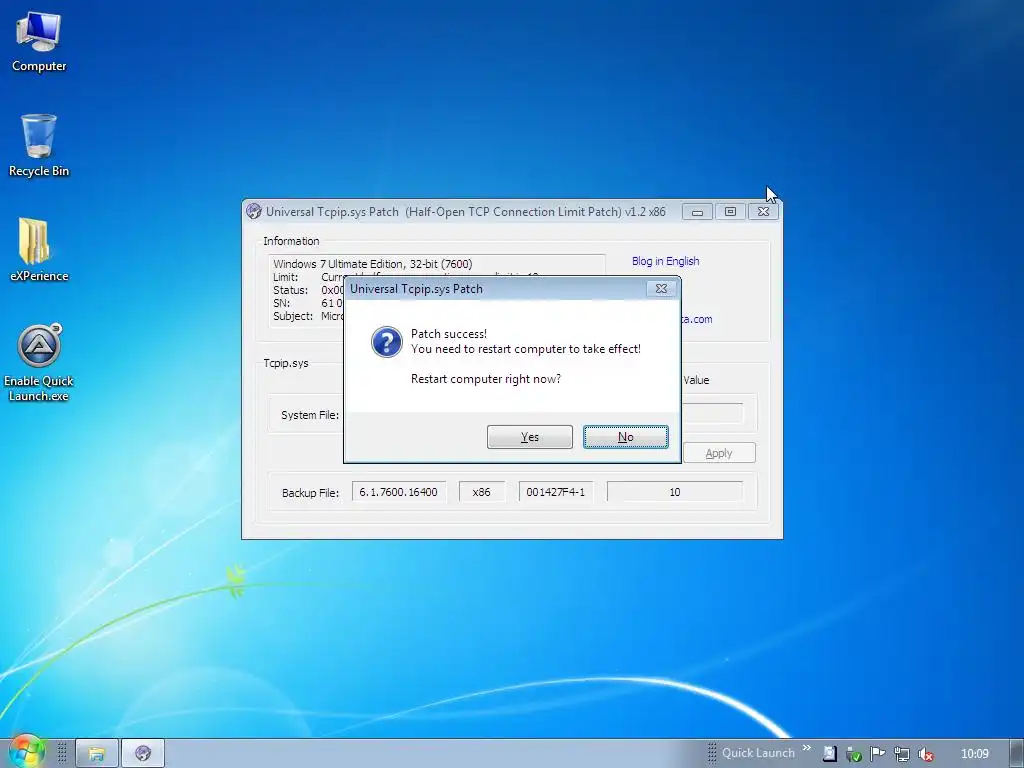Image resolution: width=1024 pixels, height=768 pixels.
Task: Click the Apply button in the patch window
Action: 719,453
